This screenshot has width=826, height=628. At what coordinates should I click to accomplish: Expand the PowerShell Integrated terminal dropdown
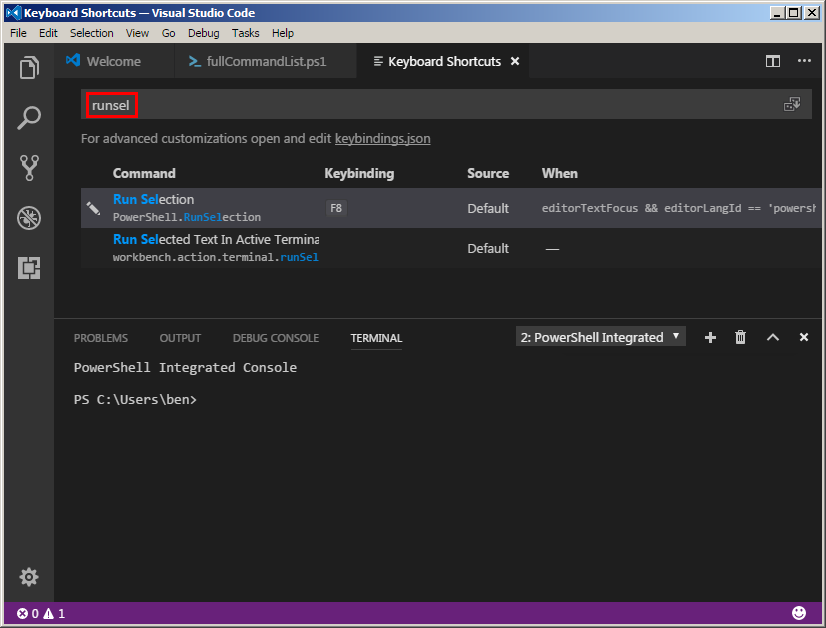pyautogui.click(x=601, y=337)
